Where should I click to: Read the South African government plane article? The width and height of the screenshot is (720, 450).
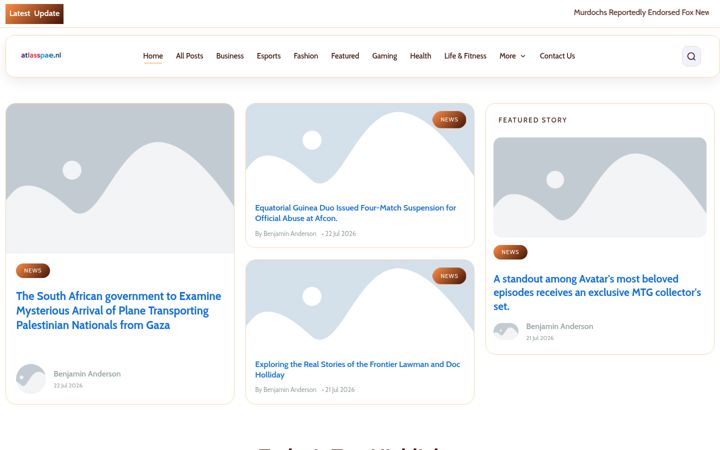(x=118, y=310)
